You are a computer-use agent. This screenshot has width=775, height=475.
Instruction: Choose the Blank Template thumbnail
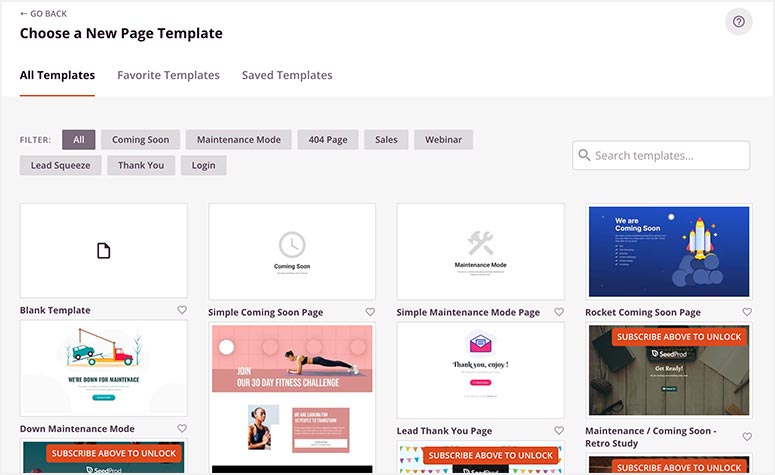coord(104,251)
